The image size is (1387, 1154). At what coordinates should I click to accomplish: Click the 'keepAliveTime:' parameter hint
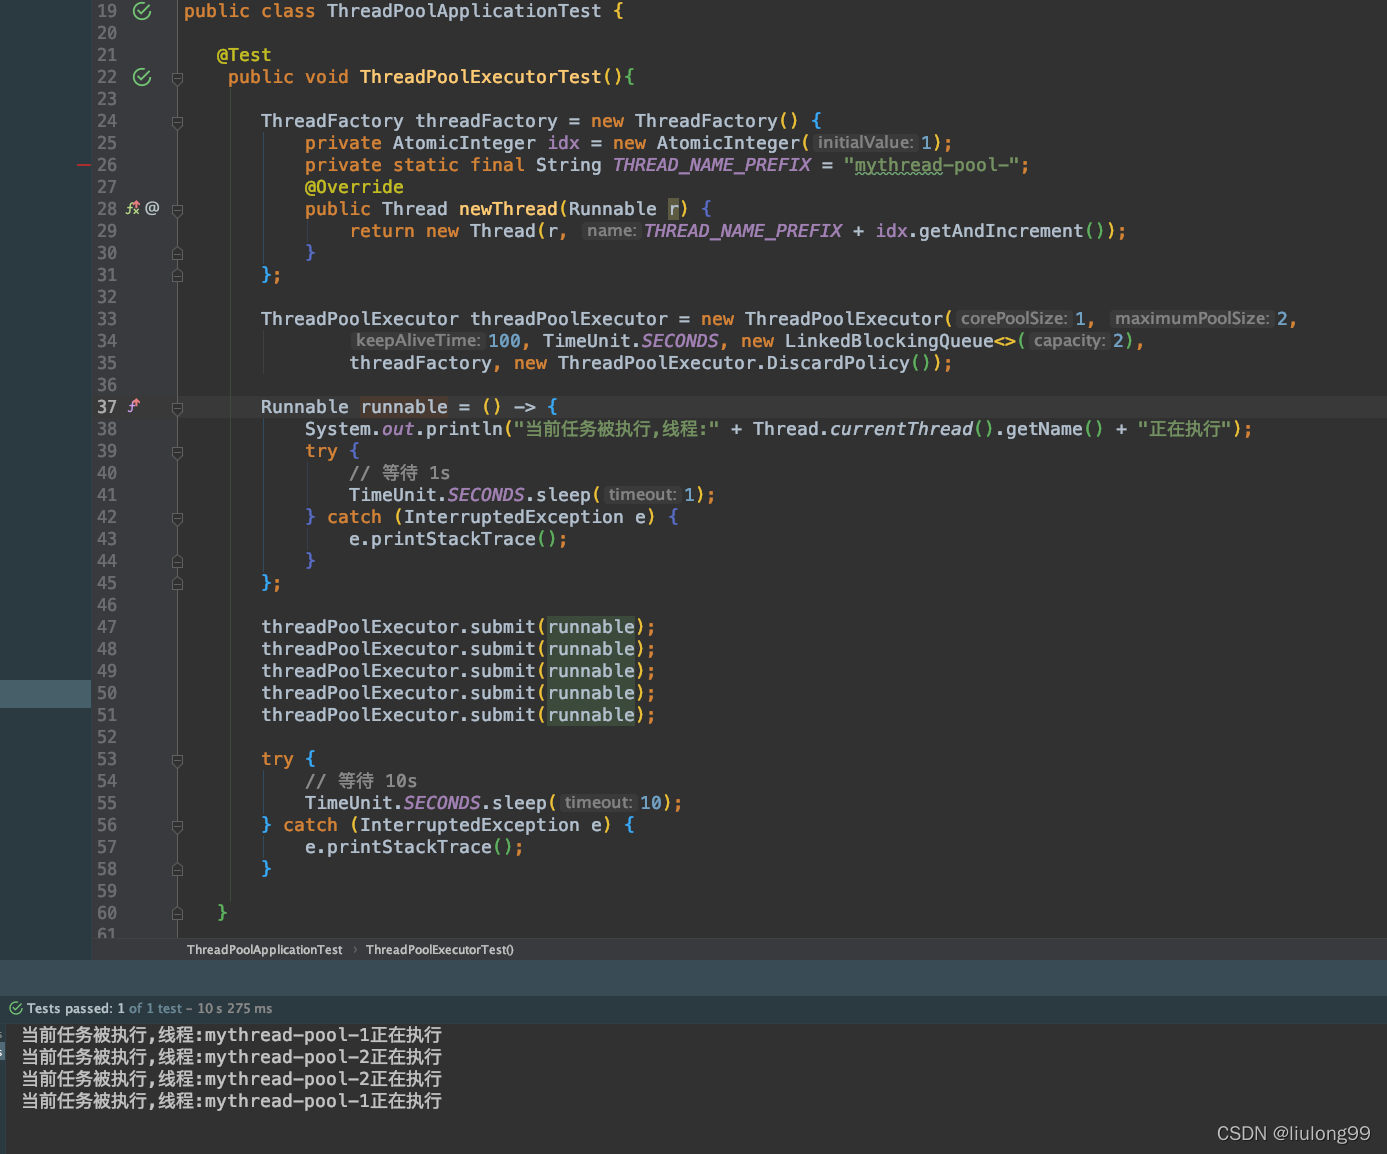click(418, 341)
